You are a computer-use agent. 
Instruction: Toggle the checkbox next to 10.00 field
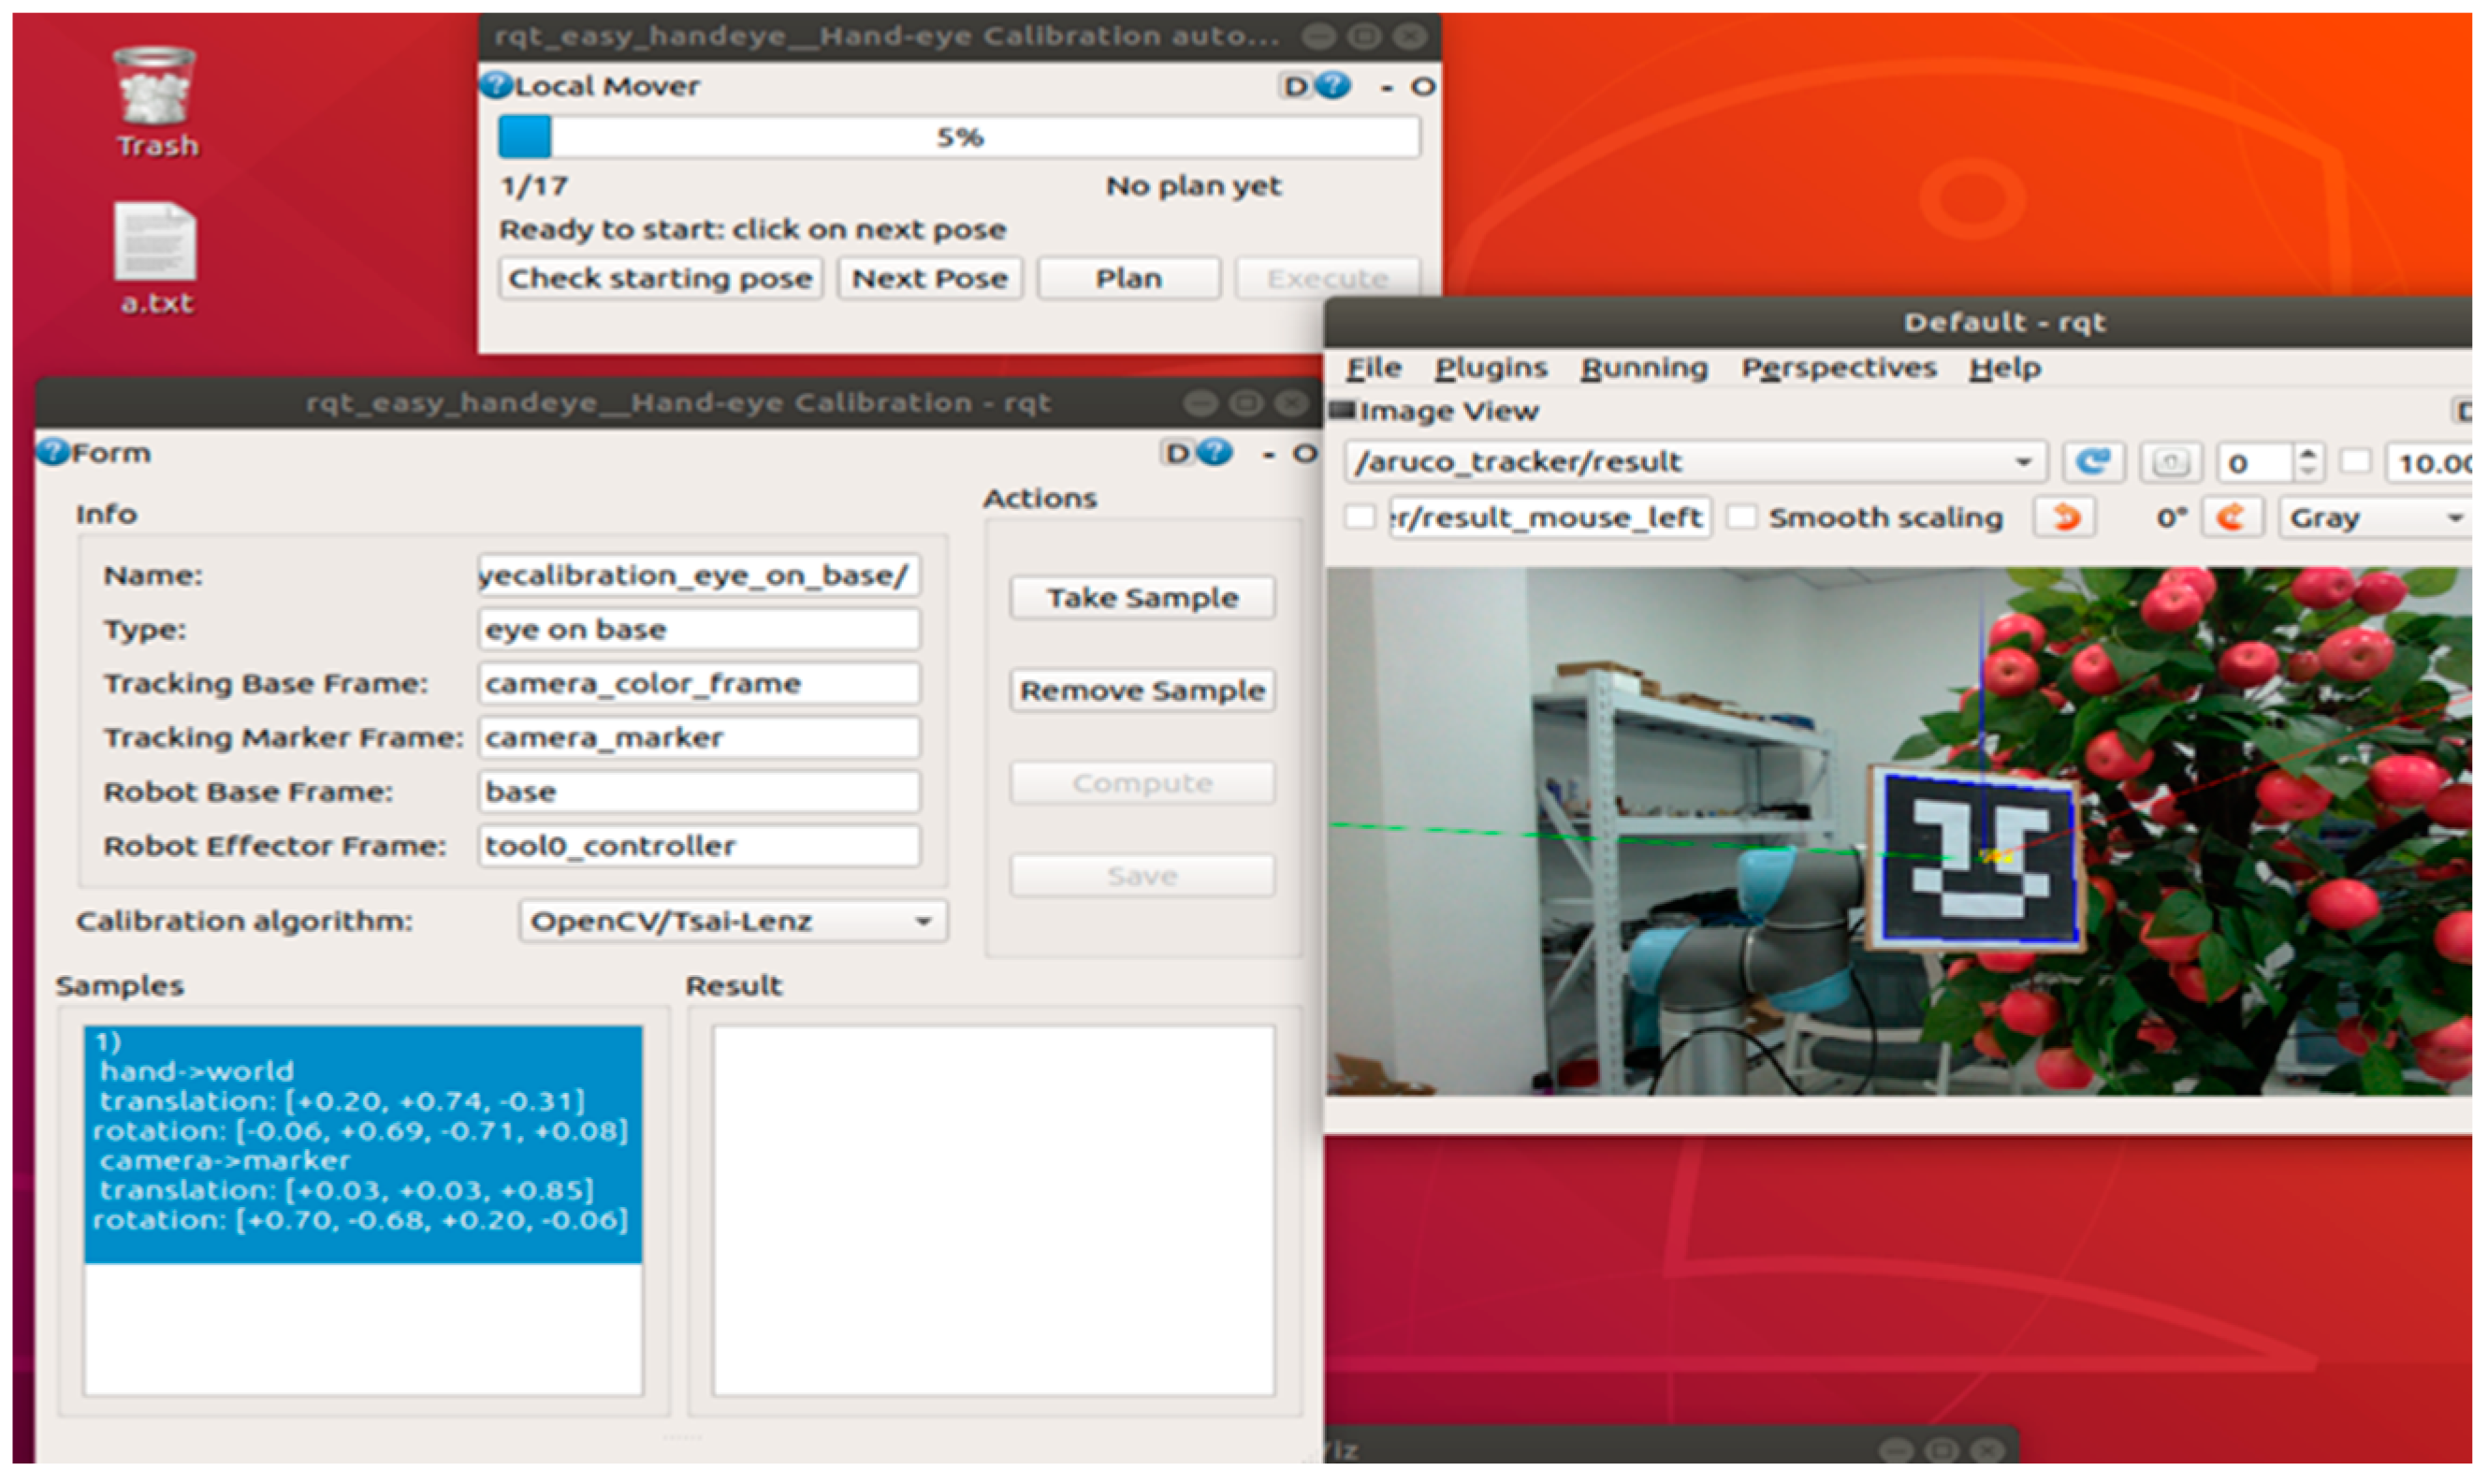coord(2356,462)
